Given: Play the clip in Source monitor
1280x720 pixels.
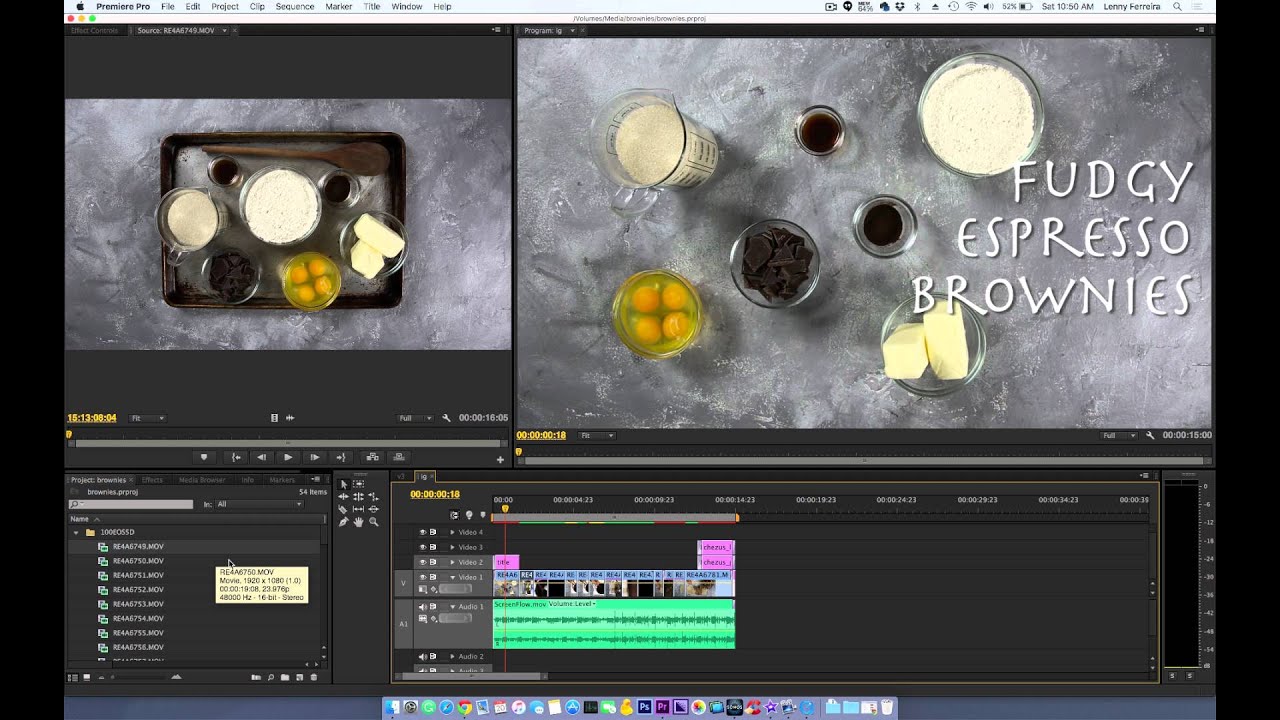Looking at the screenshot, I should [x=288, y=457].
